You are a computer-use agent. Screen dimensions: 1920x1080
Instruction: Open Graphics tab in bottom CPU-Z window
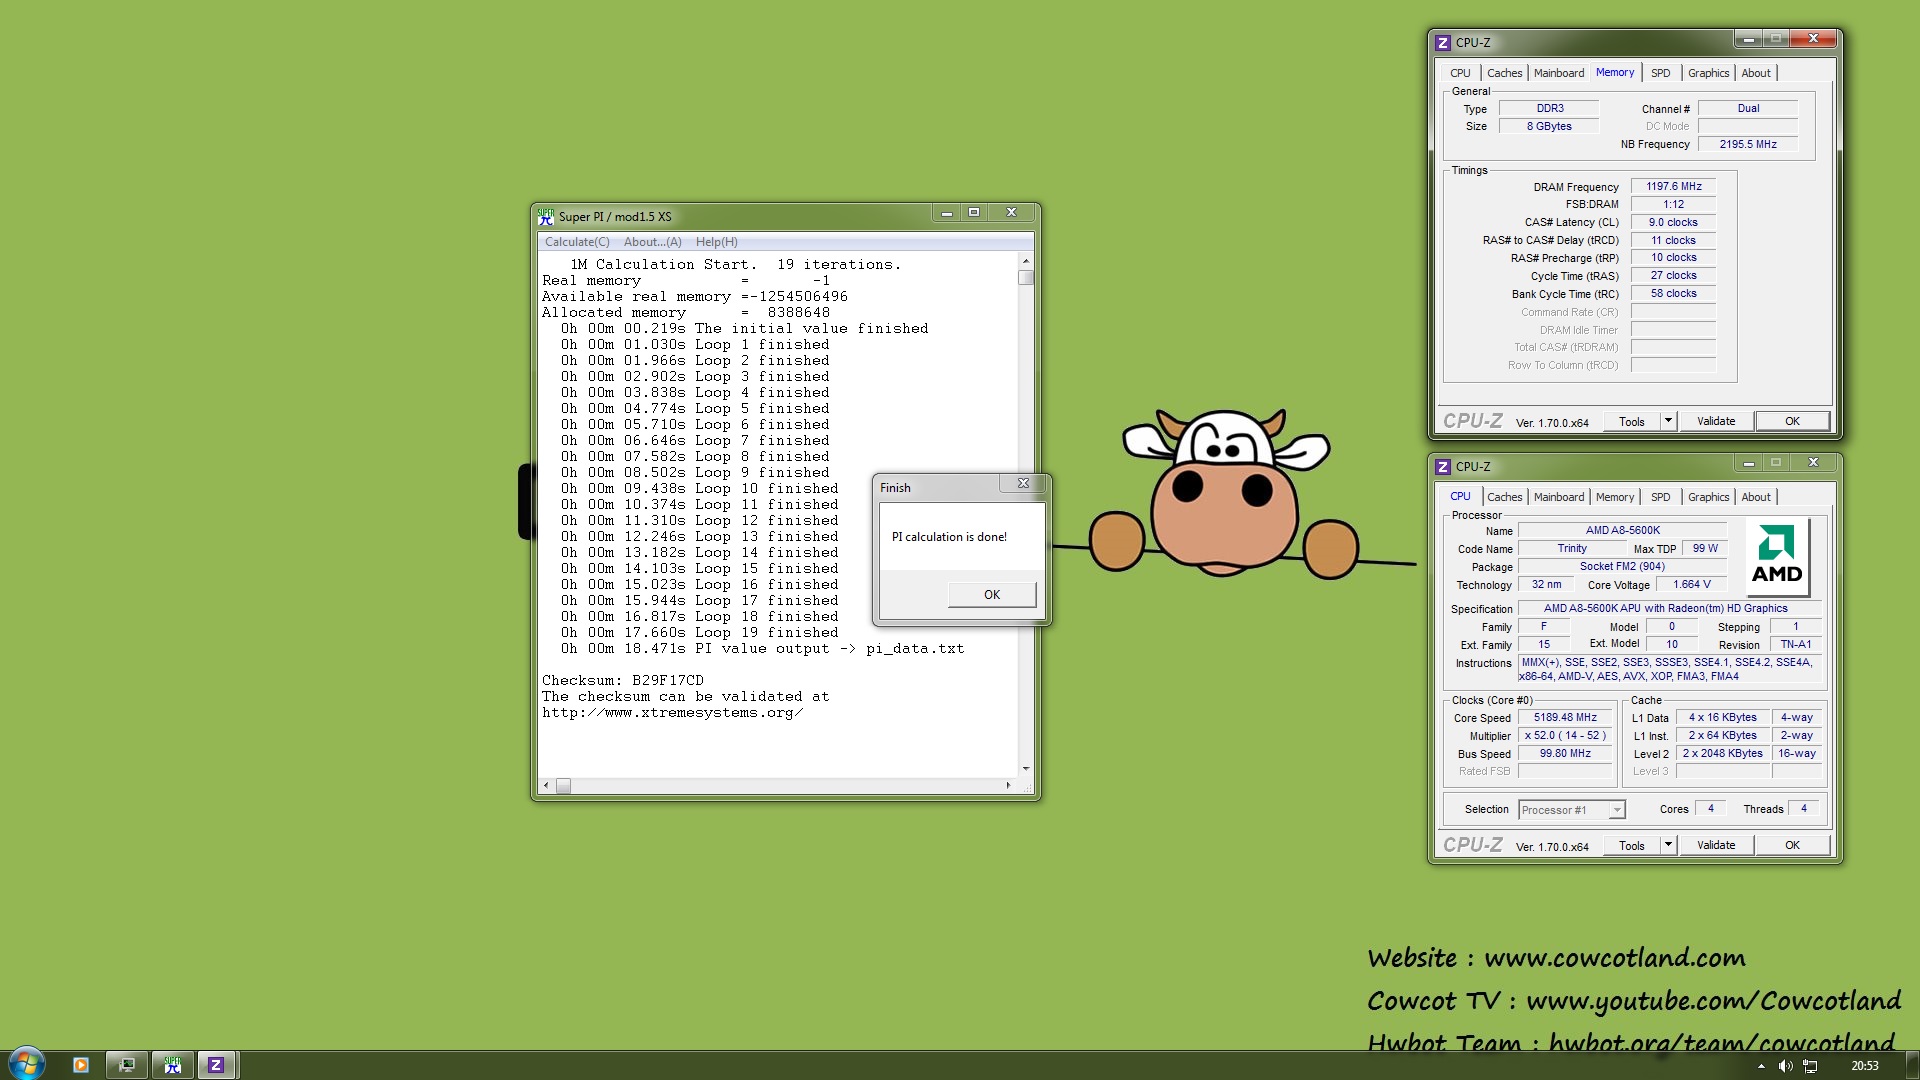coord(1708,497)
